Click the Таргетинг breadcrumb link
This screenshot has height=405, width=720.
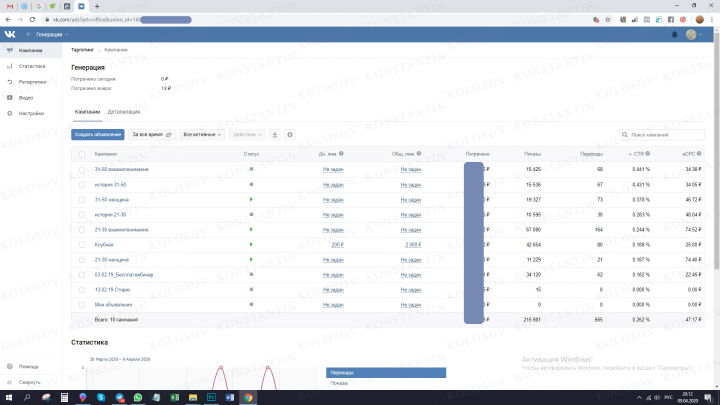click(82, 50)
